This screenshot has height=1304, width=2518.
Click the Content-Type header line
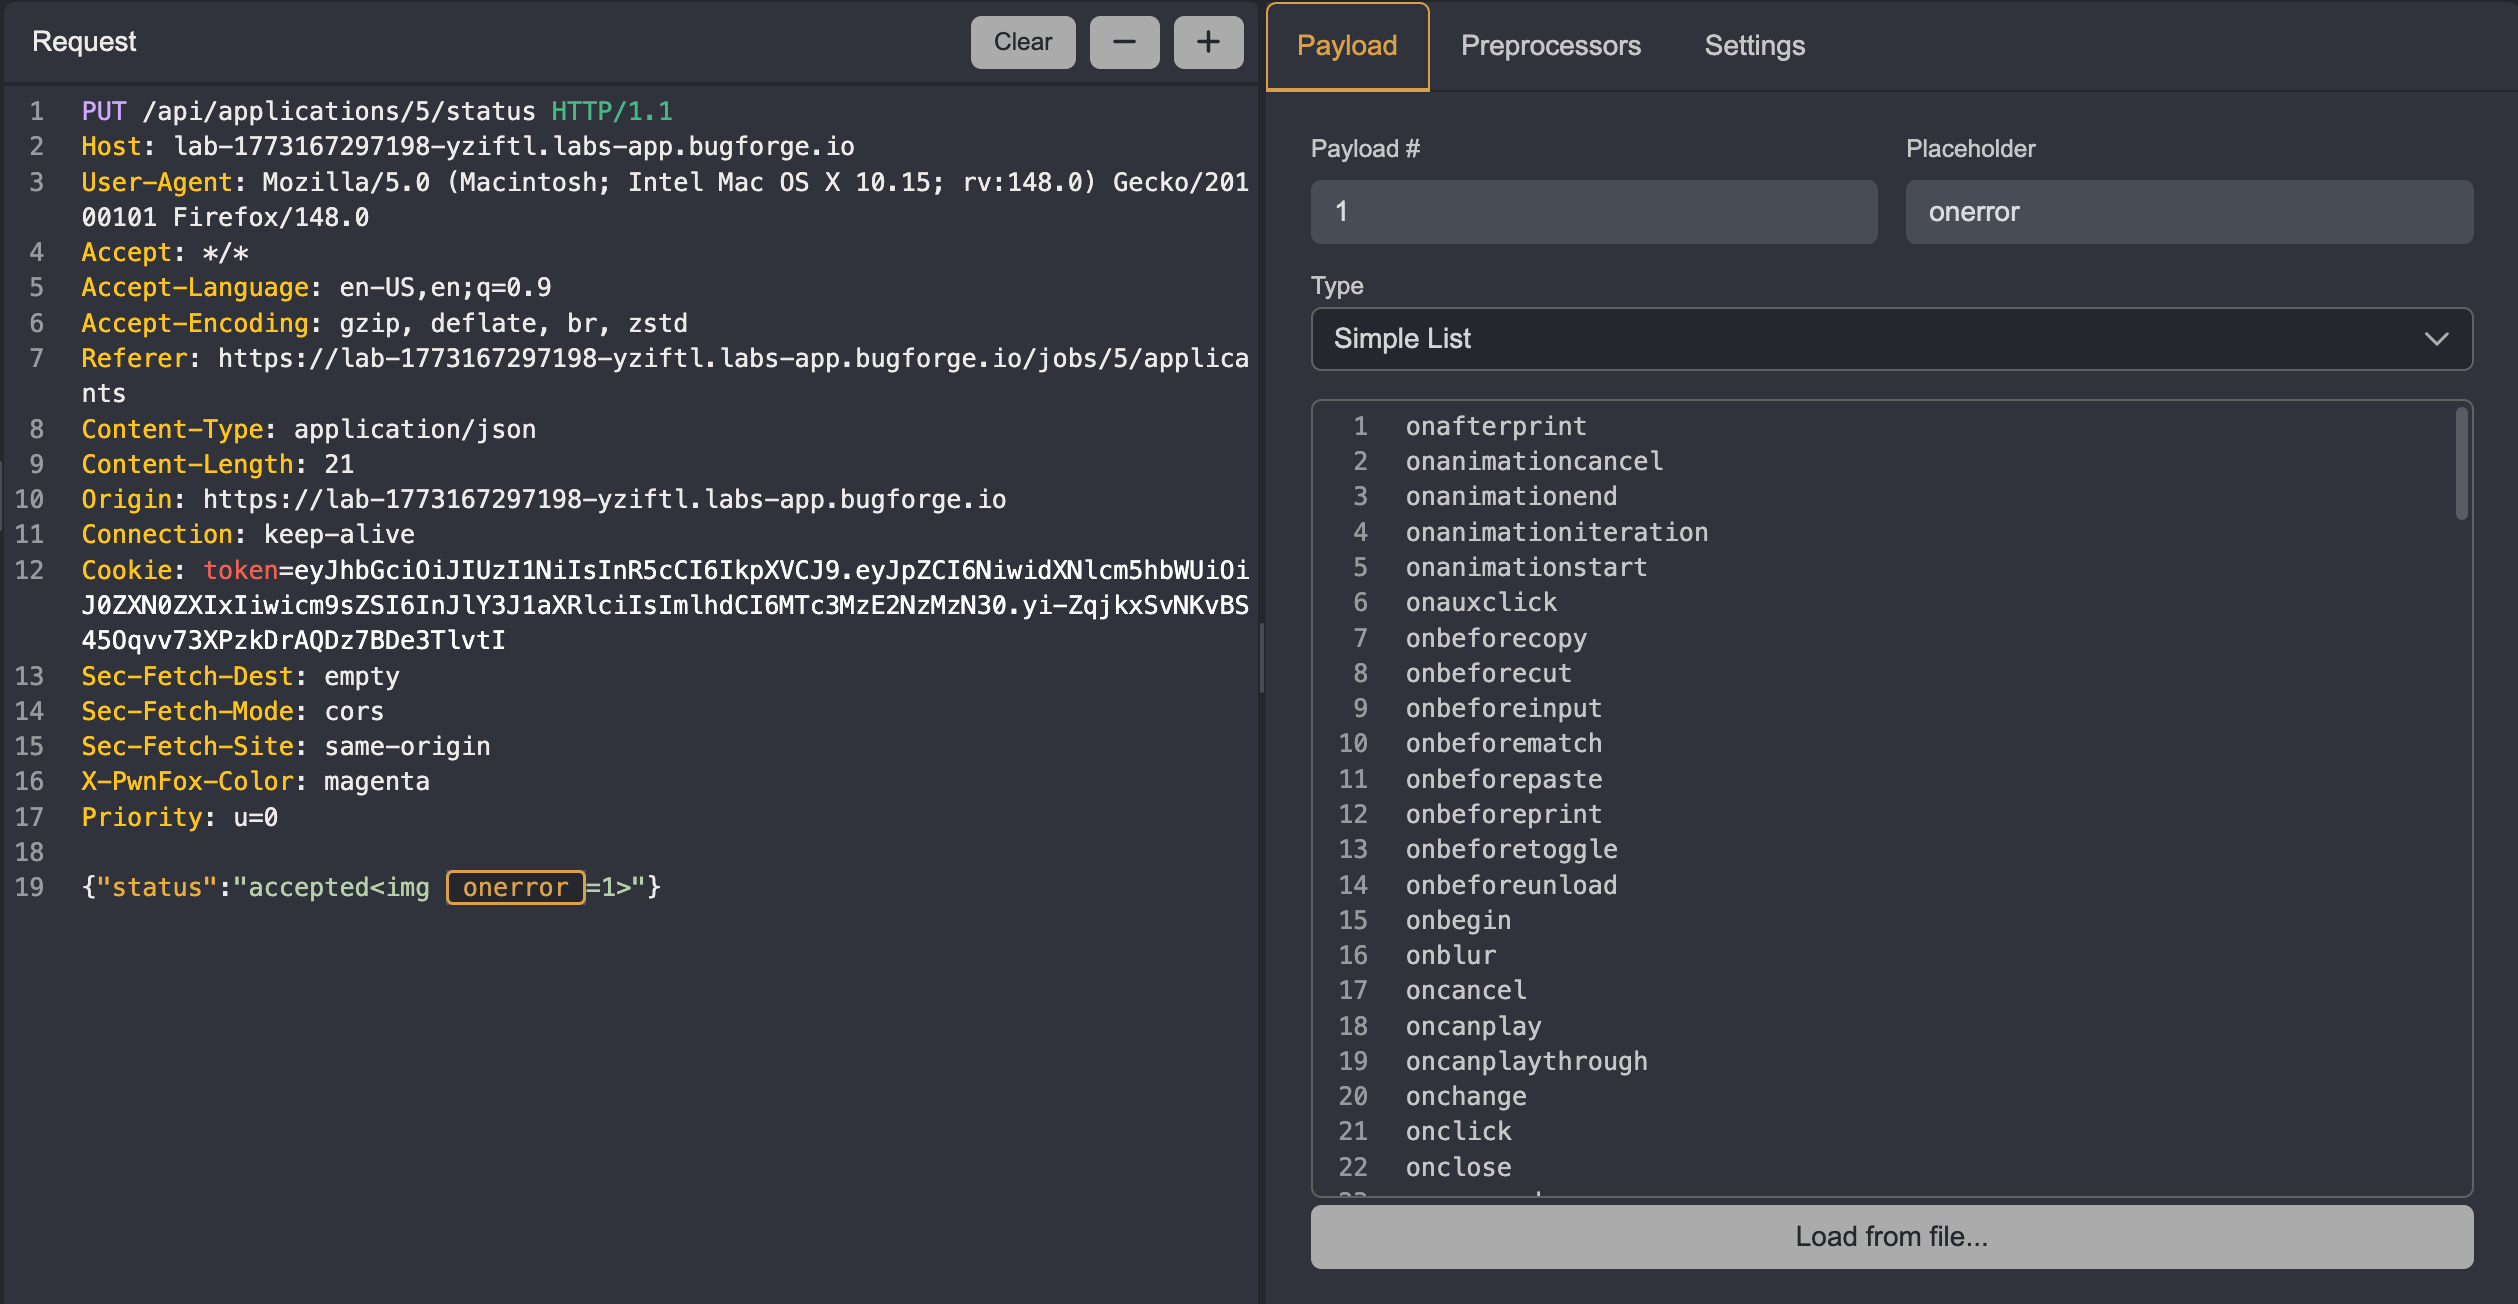pyautogui.click(x=308, y=429)
